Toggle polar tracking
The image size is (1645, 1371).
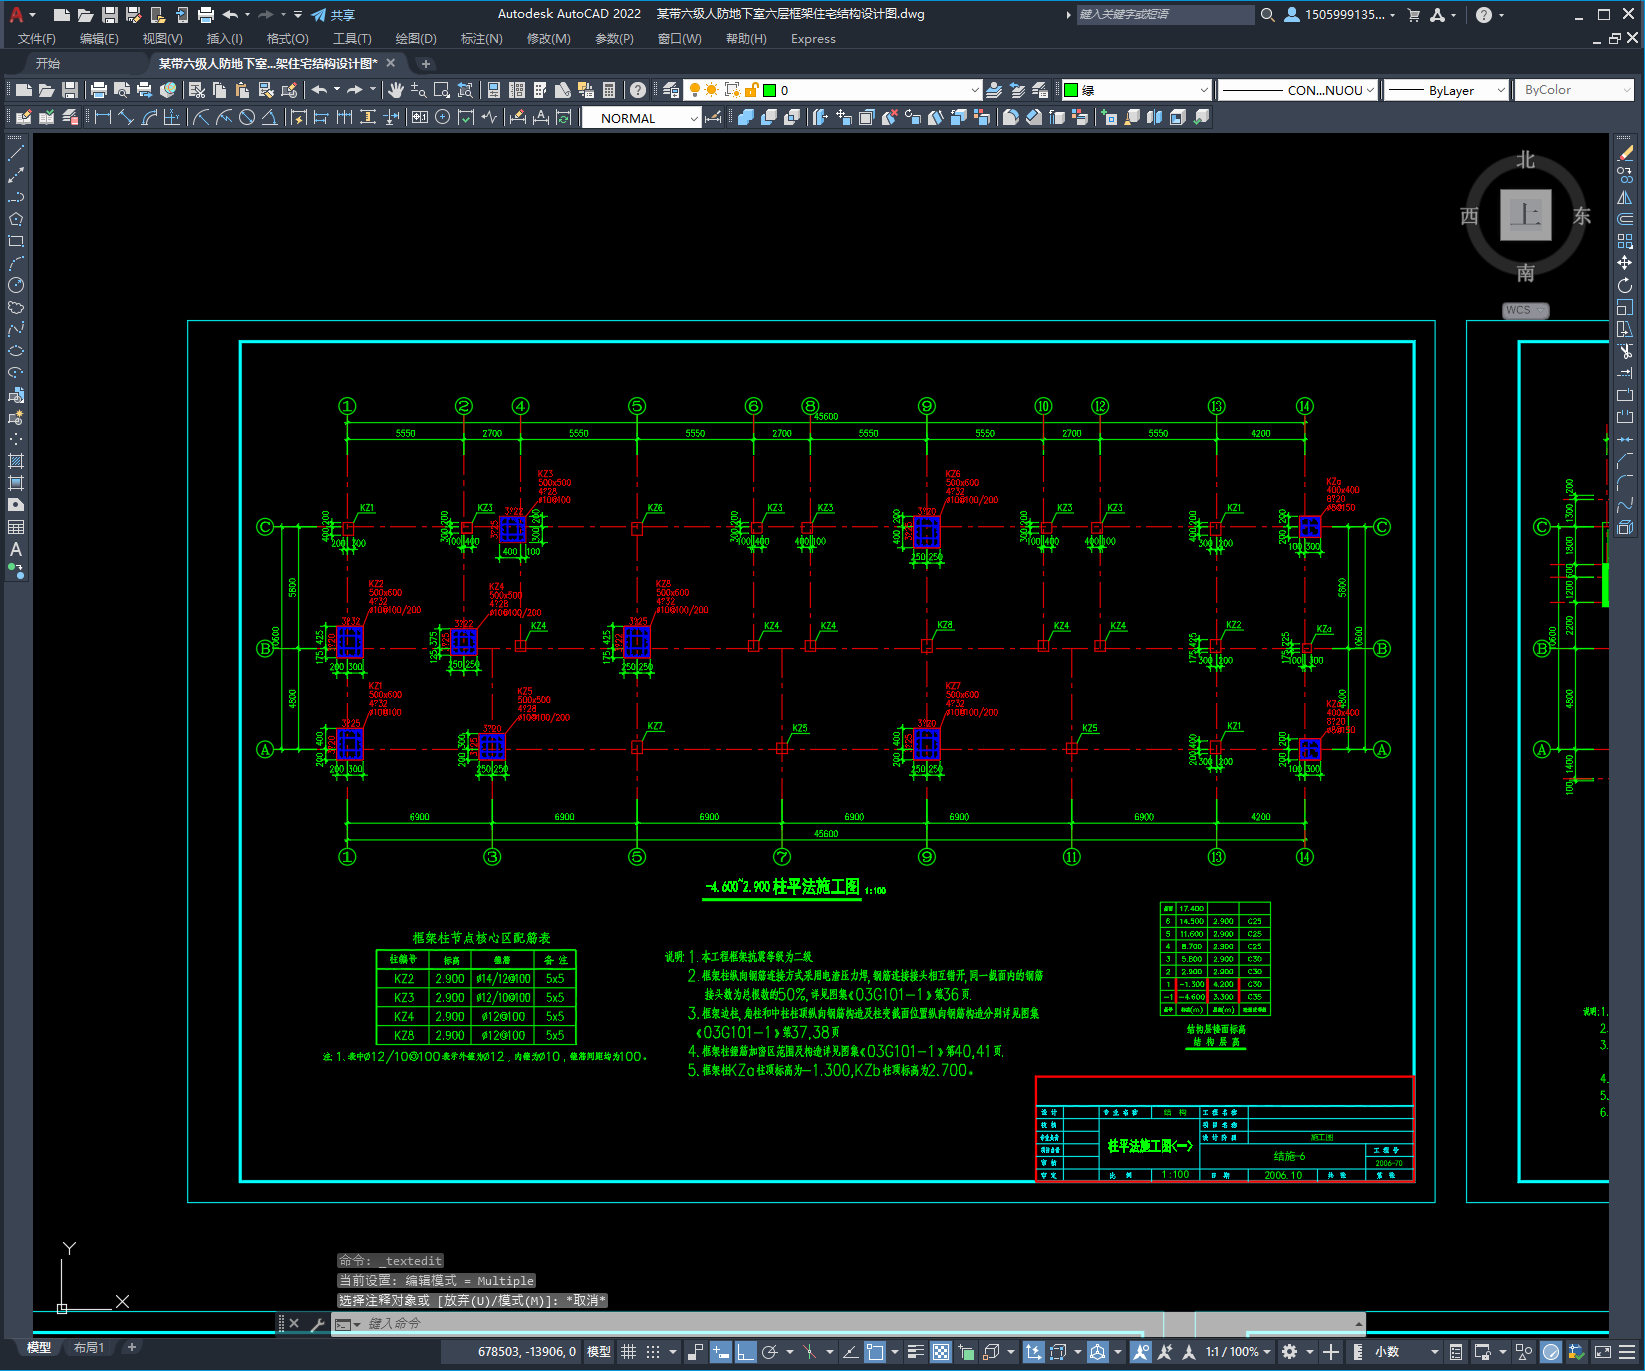pos(770,1351)
